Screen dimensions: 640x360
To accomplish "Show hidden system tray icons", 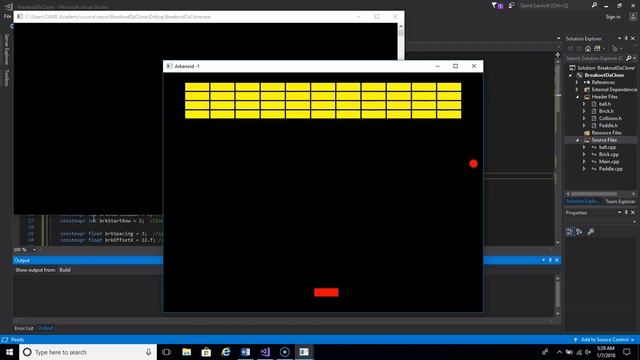I will pyautogui.click(x=559, y=352).
